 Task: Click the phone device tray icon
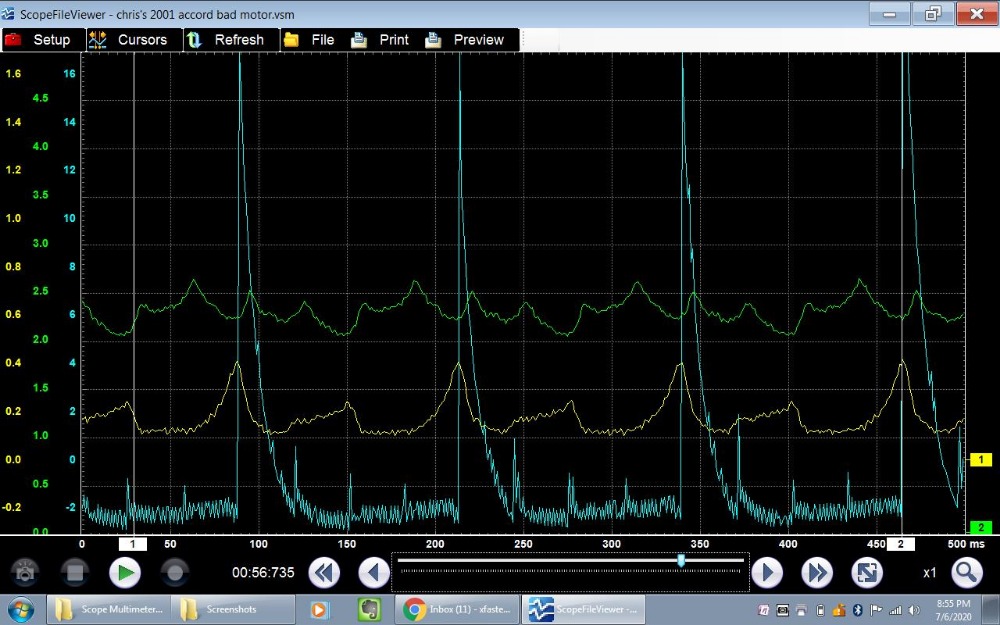(820, 611)
